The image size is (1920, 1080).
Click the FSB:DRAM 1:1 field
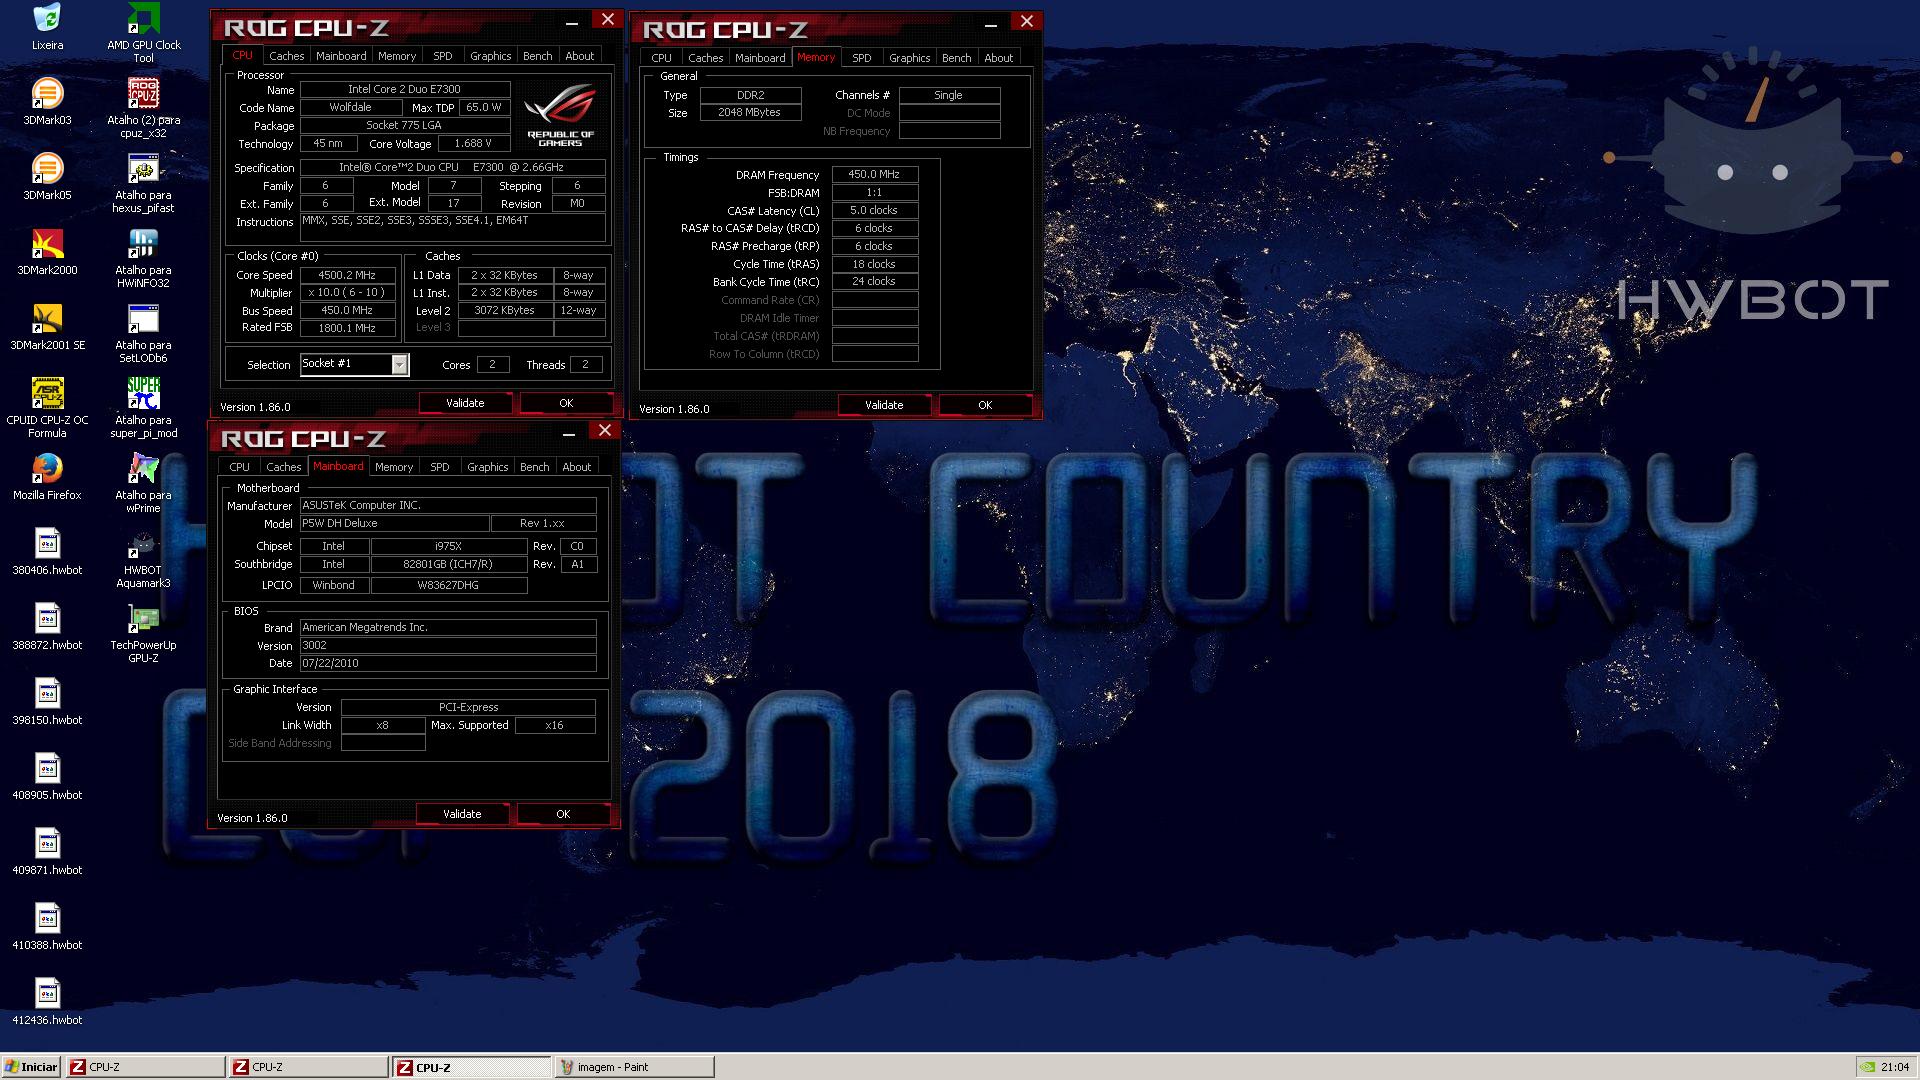[874, 192]
